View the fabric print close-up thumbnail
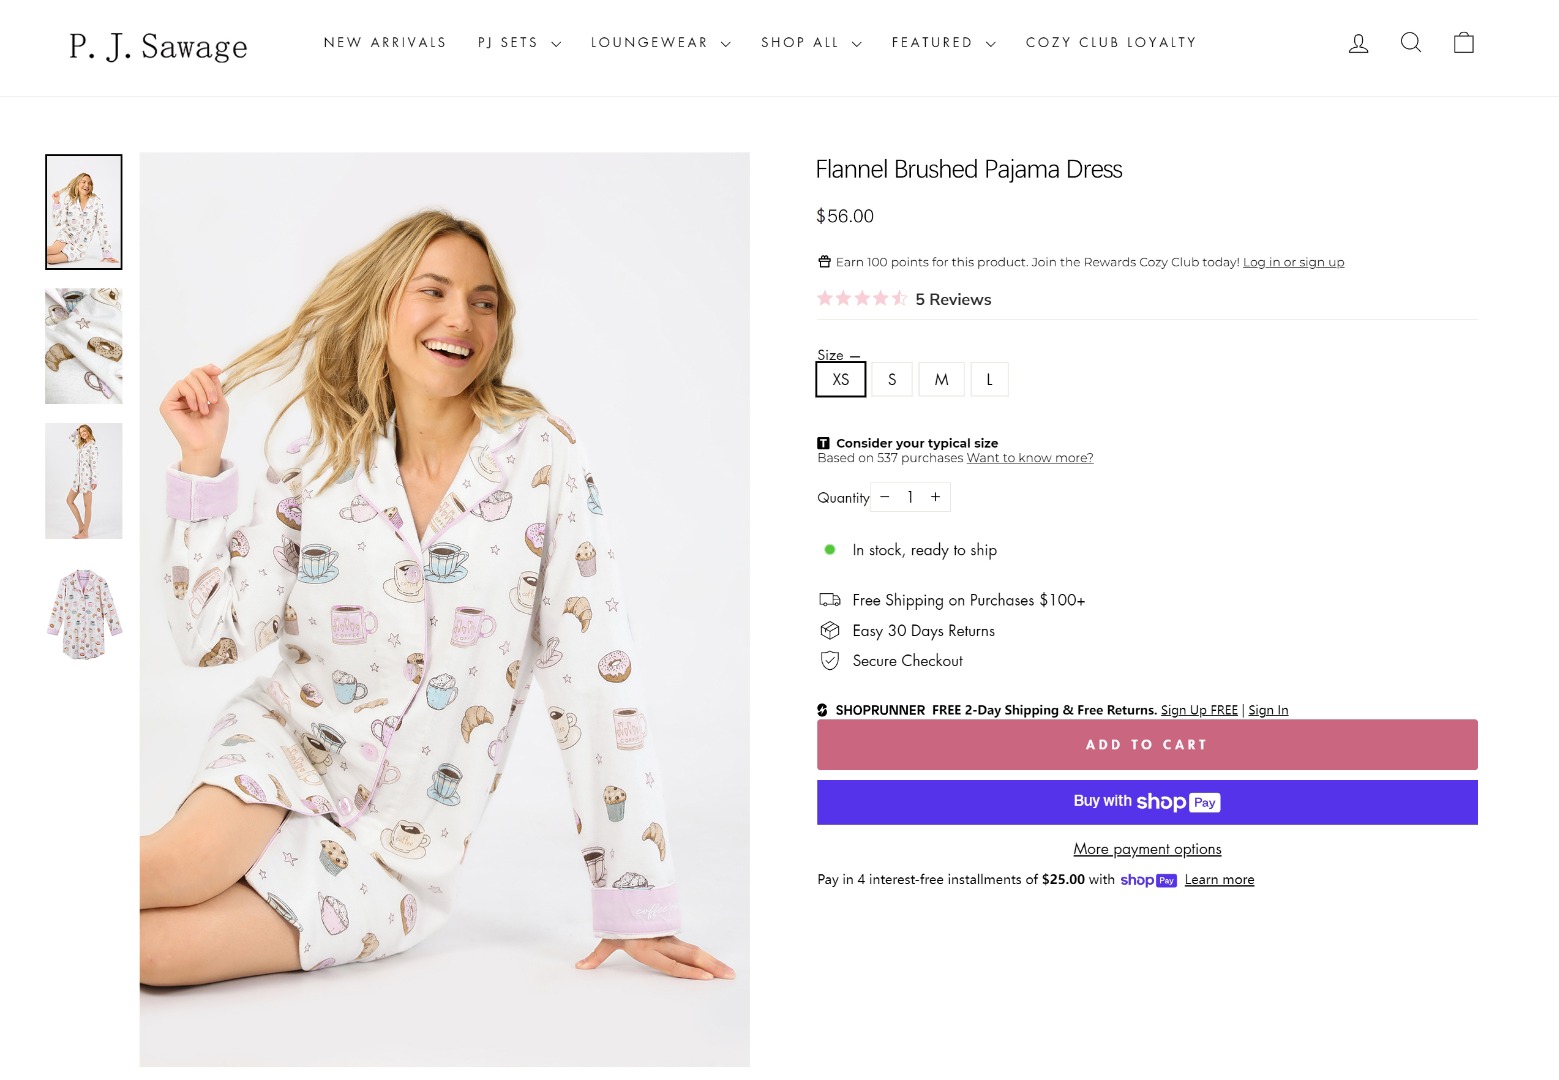This screenshot has width=1559, height=1080. [84, 346]
